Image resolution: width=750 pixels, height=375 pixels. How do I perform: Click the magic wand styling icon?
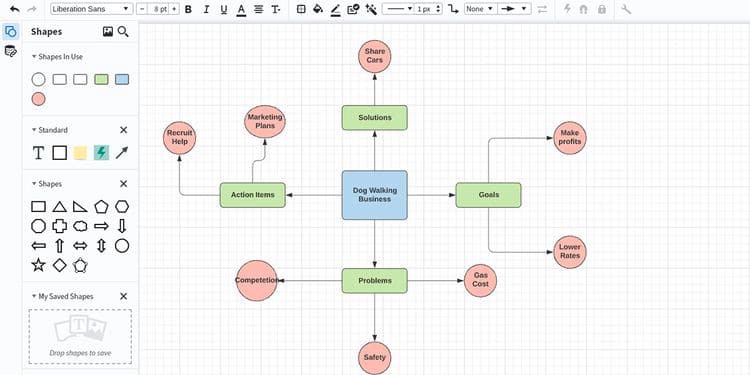(371, 9)
